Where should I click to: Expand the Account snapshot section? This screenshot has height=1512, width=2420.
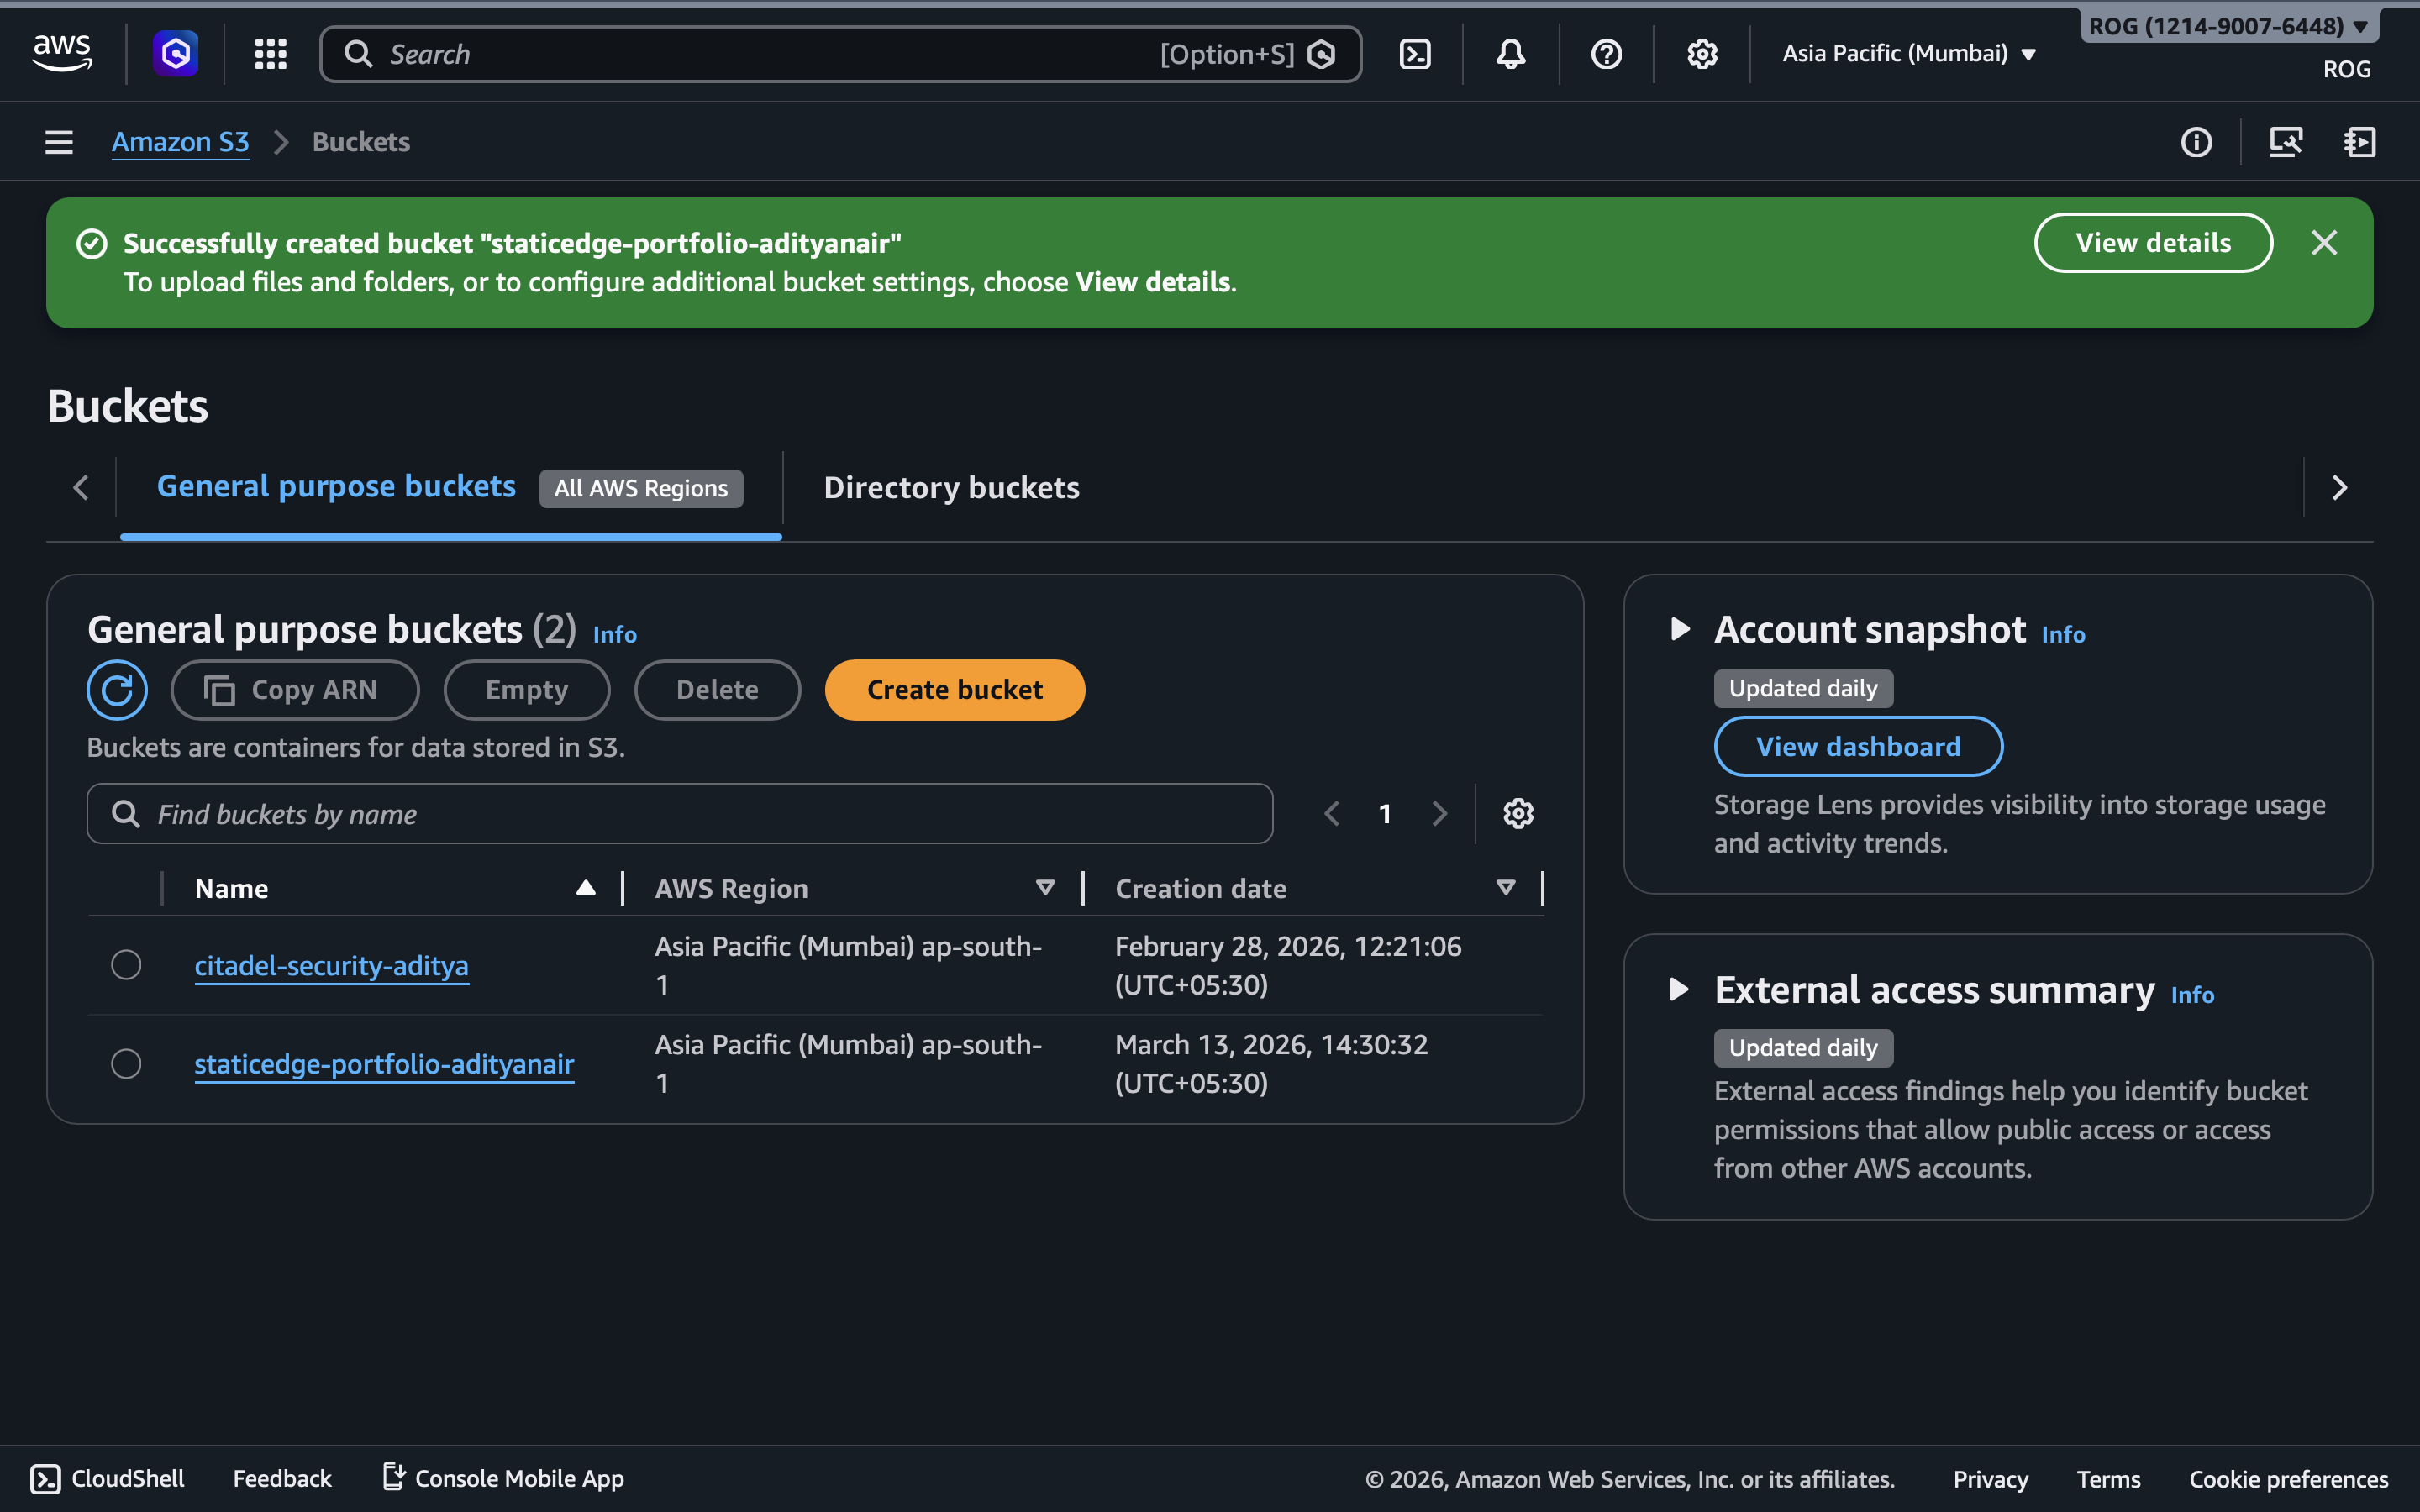tap(1680, 629)
